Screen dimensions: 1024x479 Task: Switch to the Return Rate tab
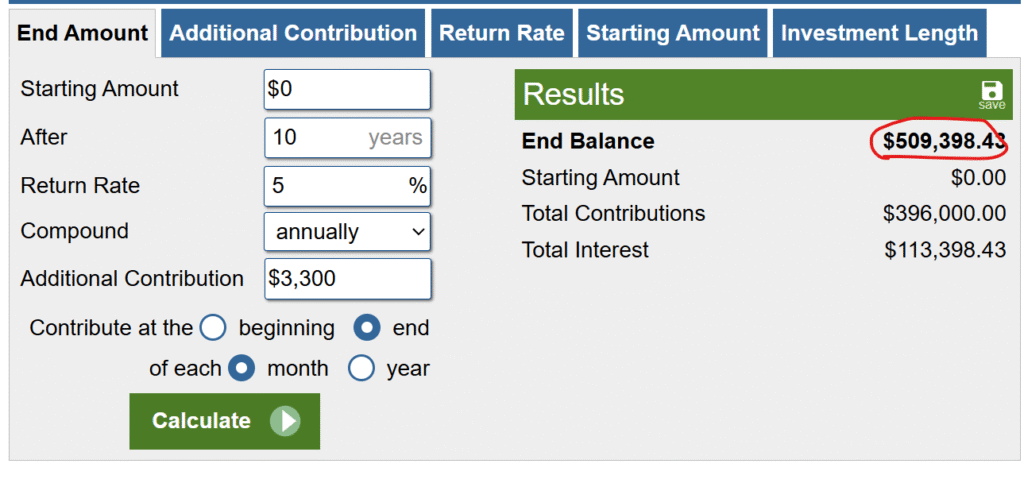click(502, 33)
